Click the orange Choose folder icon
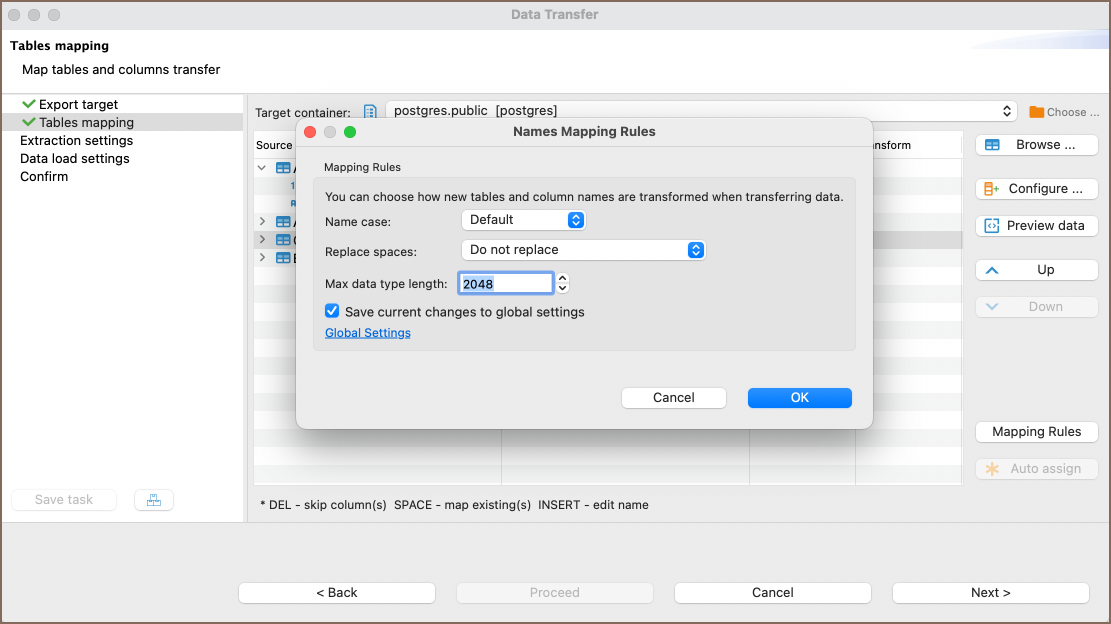Screen dimensions: 1111x624 point(1037,112)
